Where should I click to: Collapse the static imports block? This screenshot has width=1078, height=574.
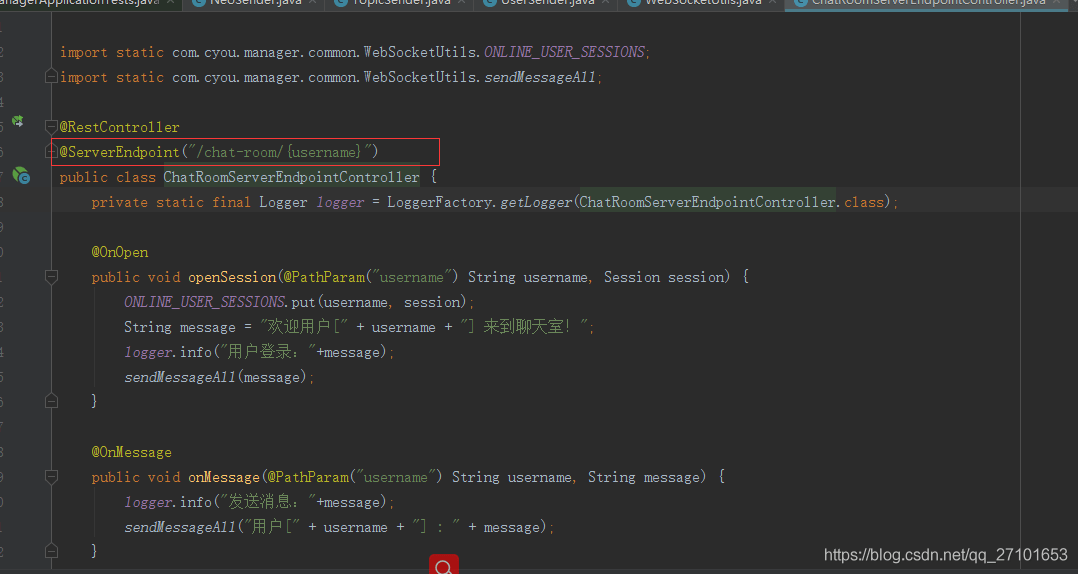51,77
